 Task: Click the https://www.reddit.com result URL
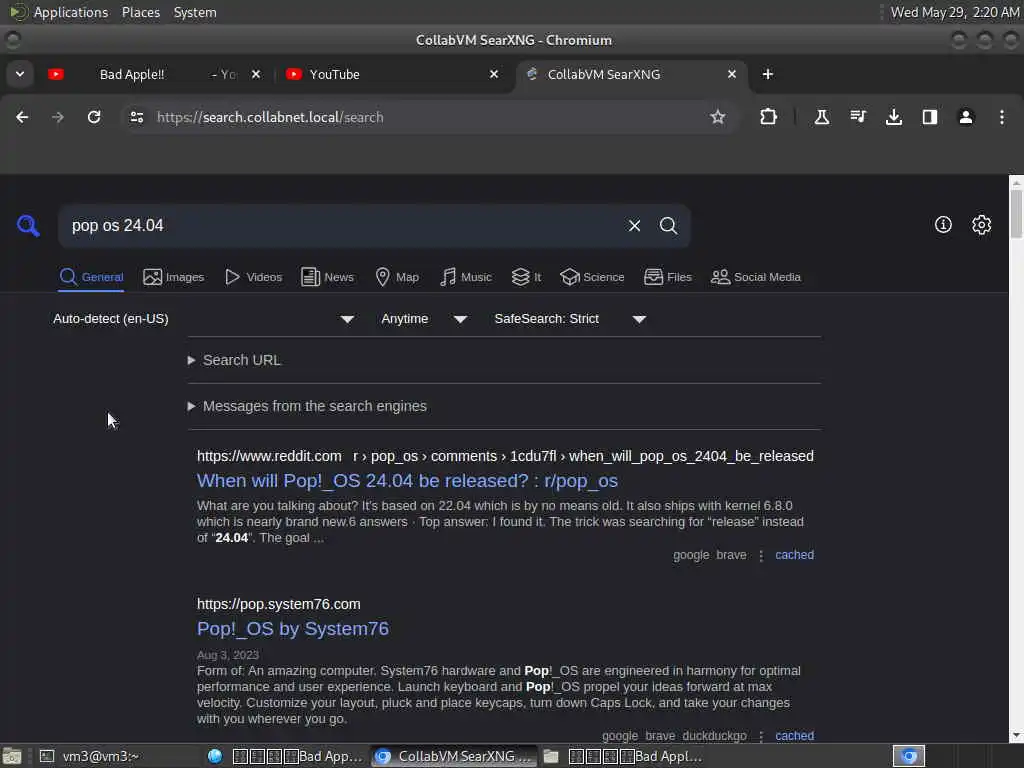269,456
